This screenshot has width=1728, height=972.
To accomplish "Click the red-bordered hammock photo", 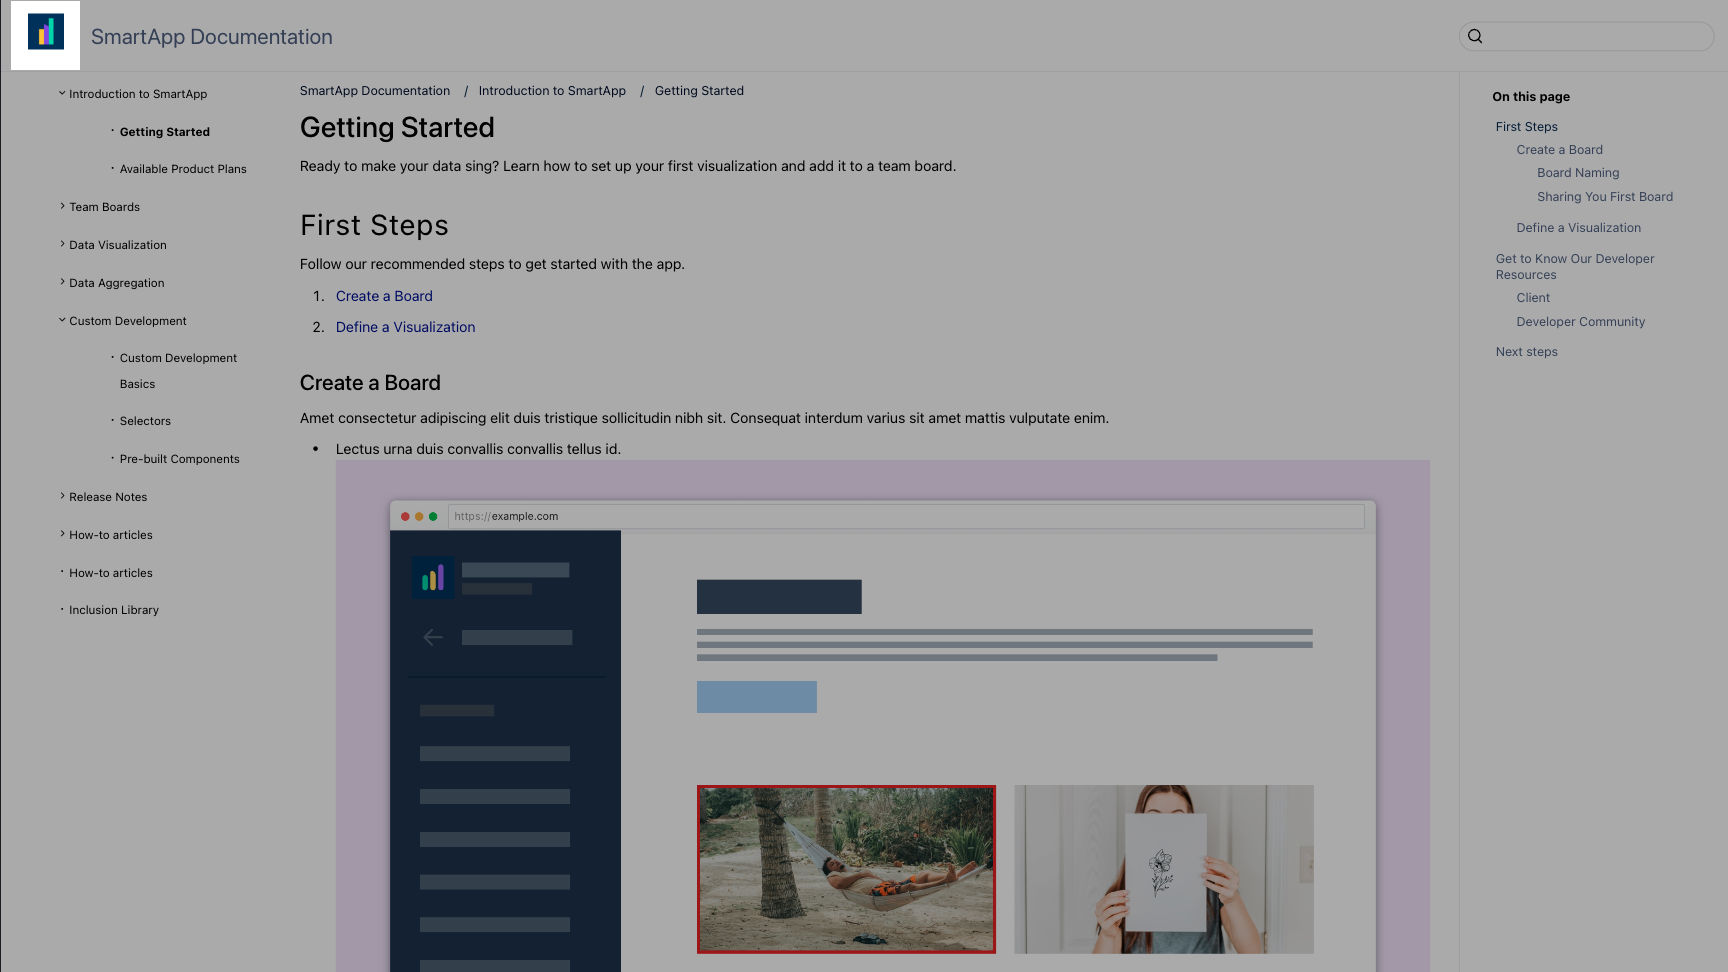I will tap(846, 868).
